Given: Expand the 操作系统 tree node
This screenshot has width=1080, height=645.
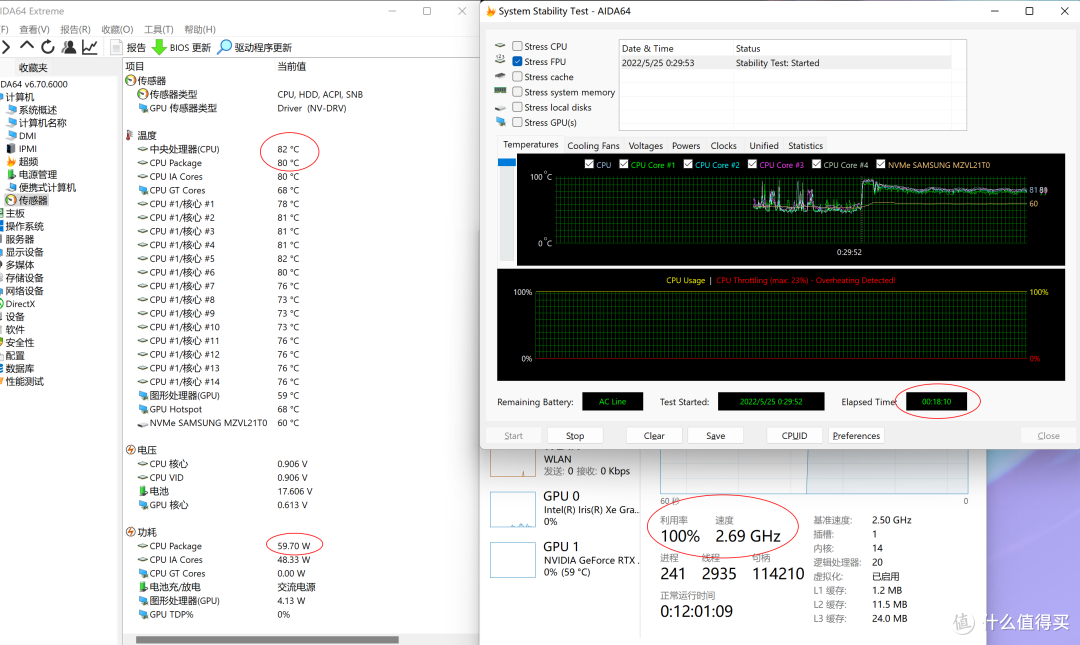Looking at the screenshot, I should point(25,226).
